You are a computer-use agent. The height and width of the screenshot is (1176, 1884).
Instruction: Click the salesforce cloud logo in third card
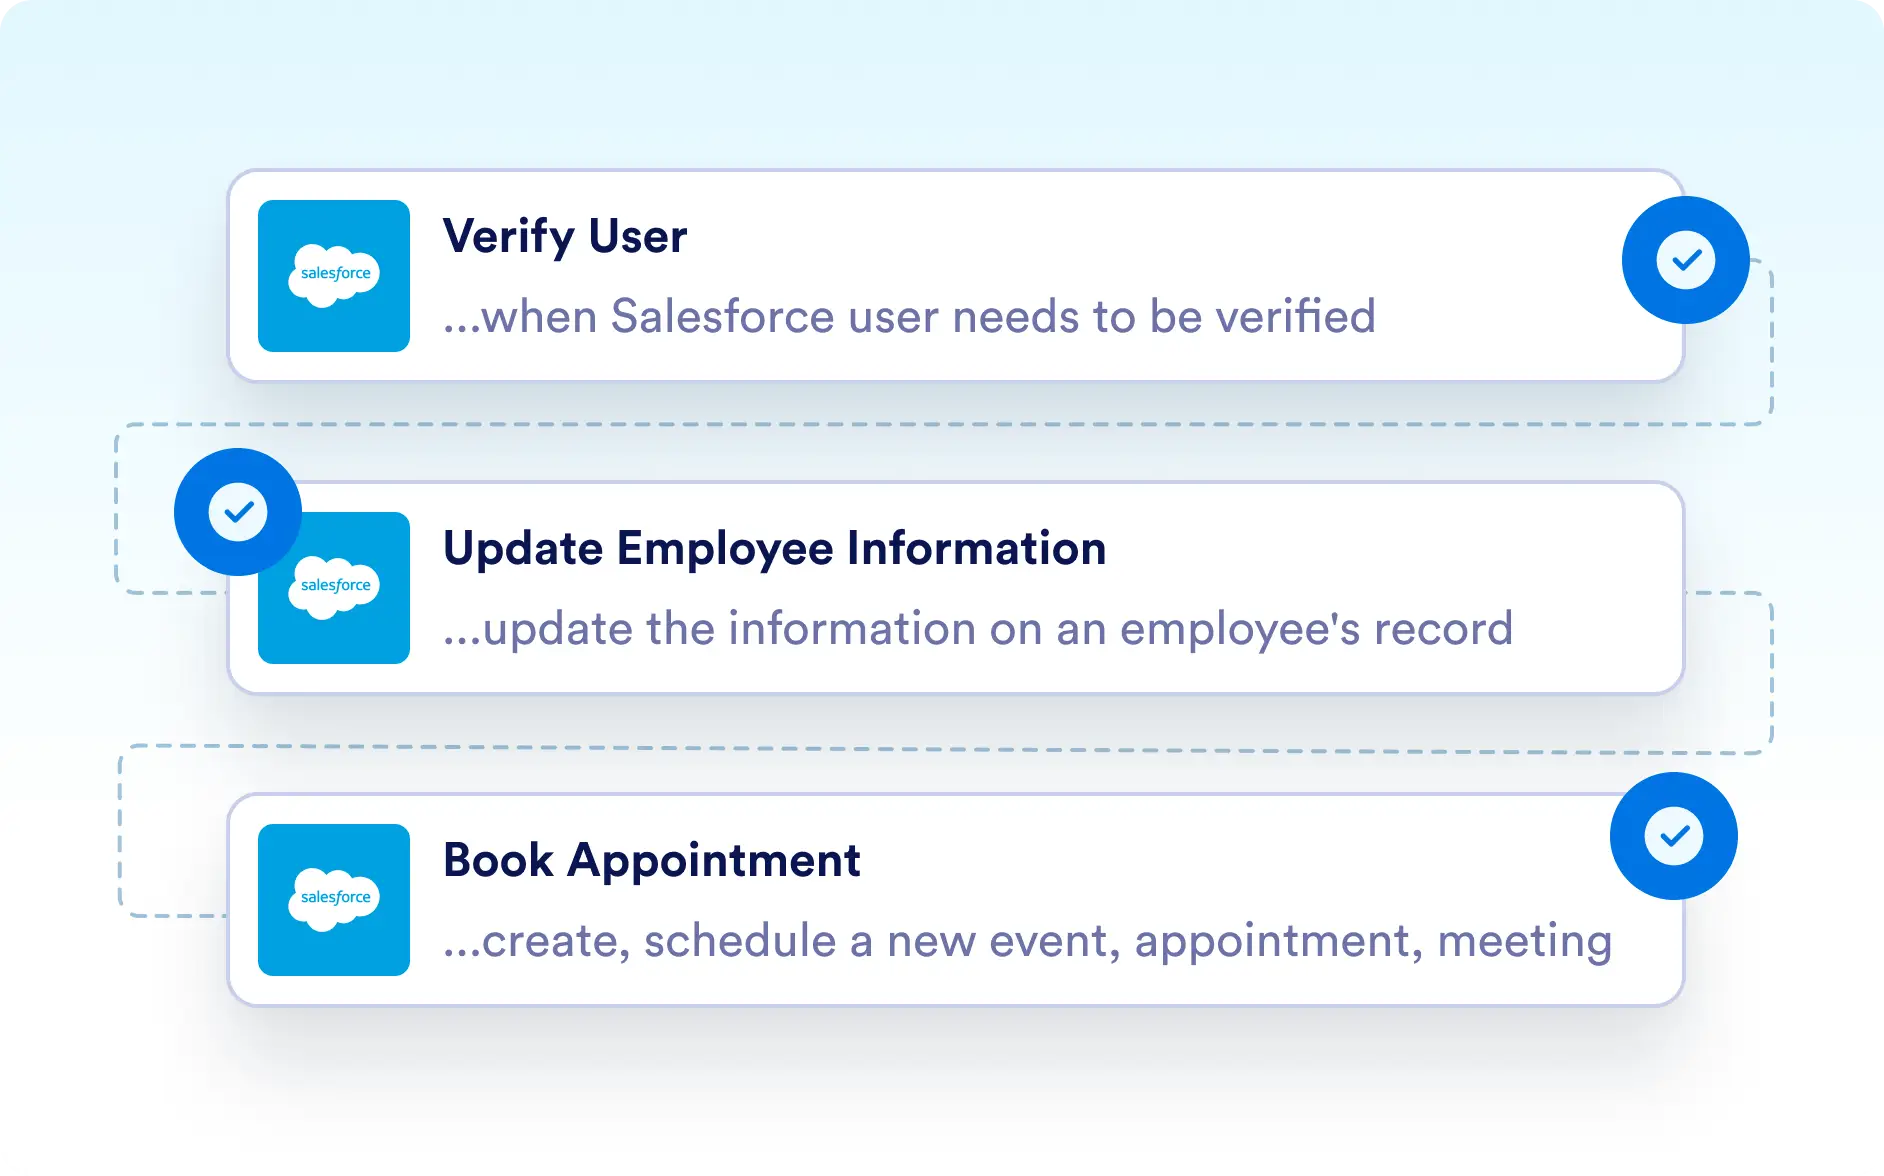tap(334, 899)
